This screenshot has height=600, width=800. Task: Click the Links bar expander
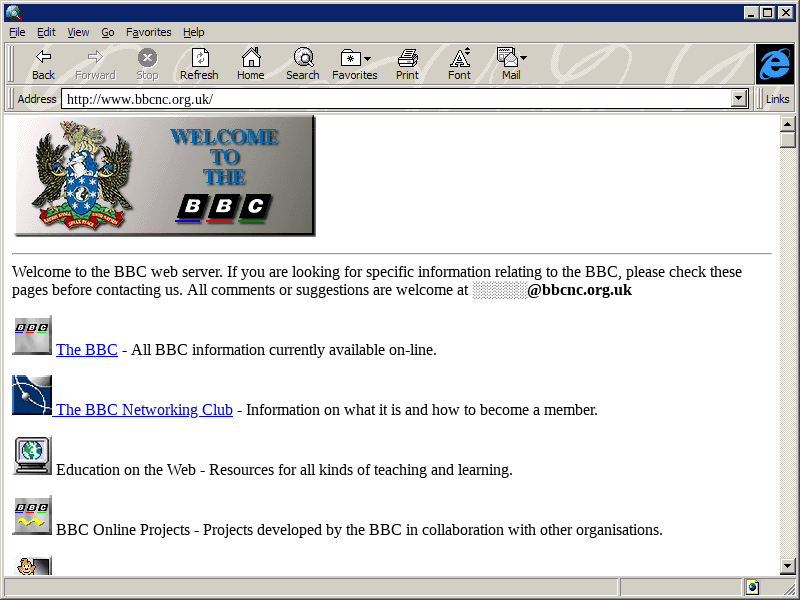click(x=777, y=99)
